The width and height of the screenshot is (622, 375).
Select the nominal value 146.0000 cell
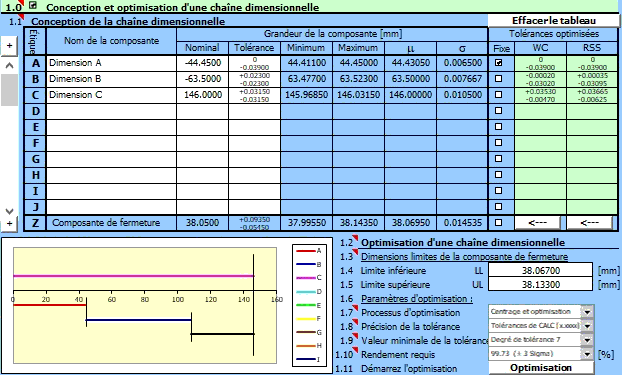tap(202, 95)
